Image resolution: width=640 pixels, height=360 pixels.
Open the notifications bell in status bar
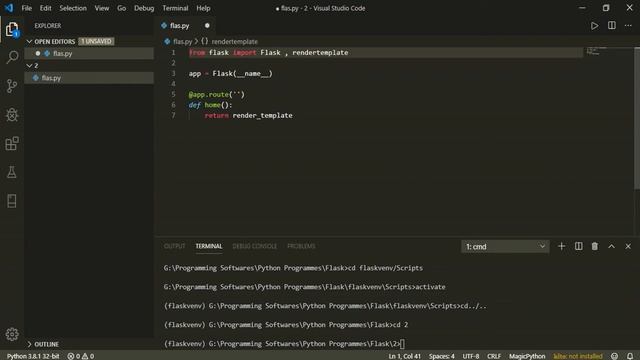pyautogui.click(x=630, y=356)
